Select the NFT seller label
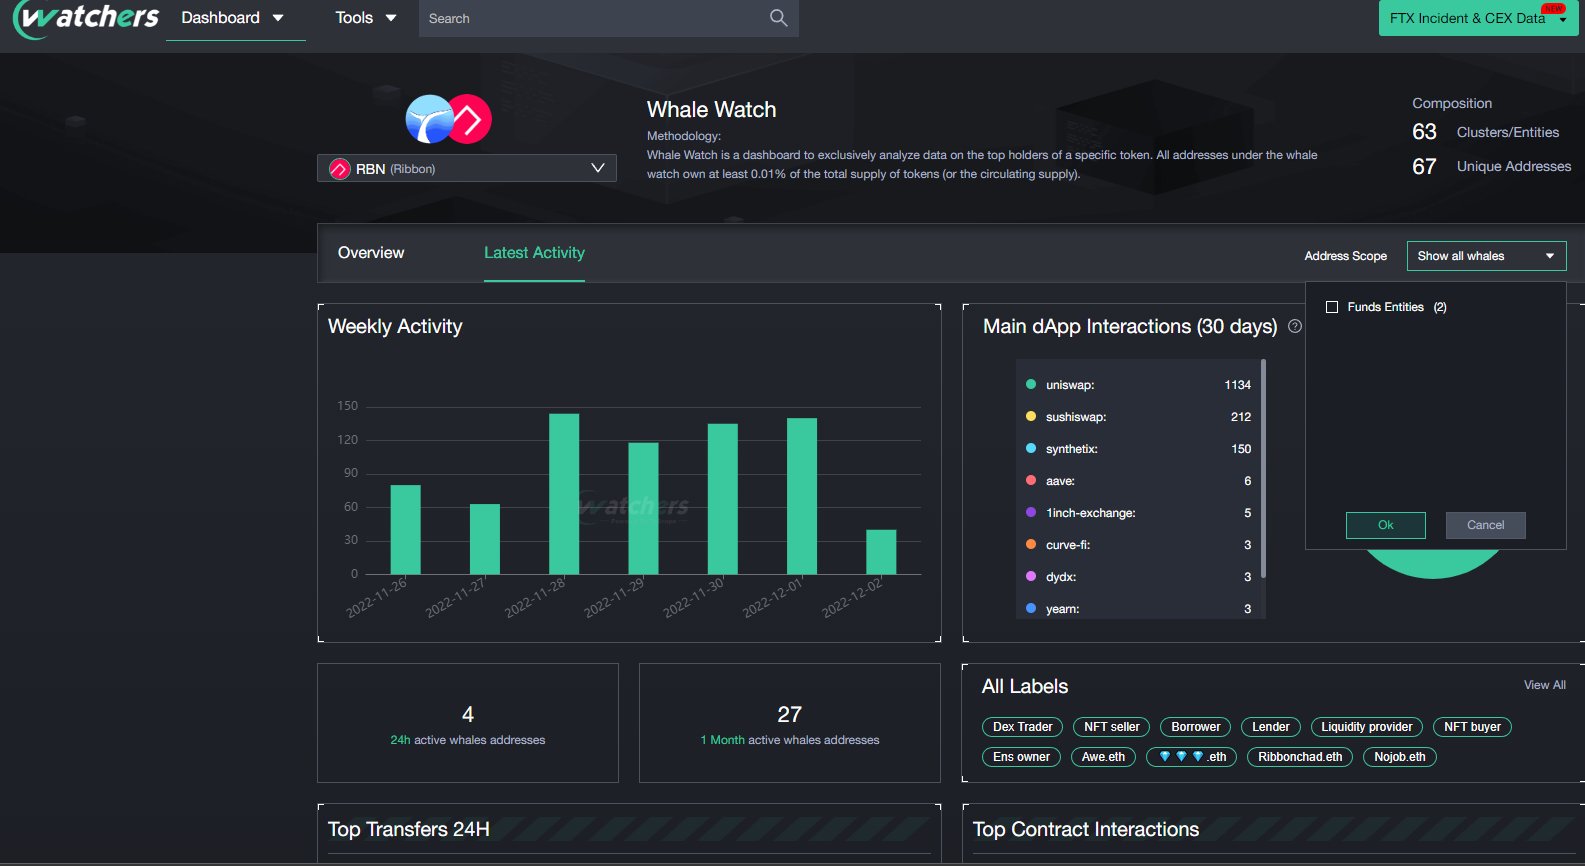1585x866 pixels. pos(1111,727)
